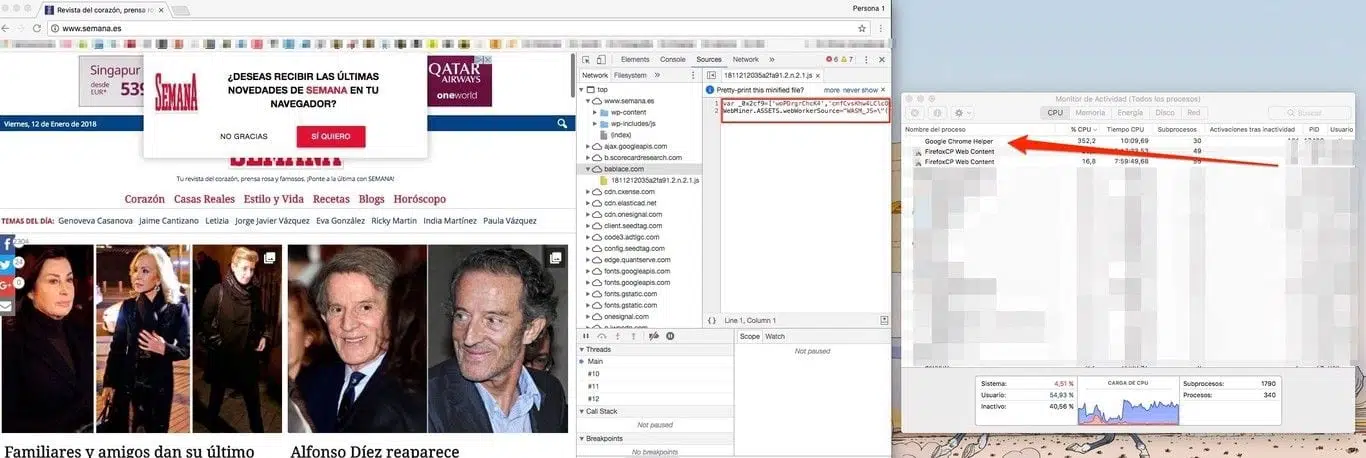Close the DevTools panel with the X
The height and width of the screenshot is (458, 1366).
click(883, 60)
